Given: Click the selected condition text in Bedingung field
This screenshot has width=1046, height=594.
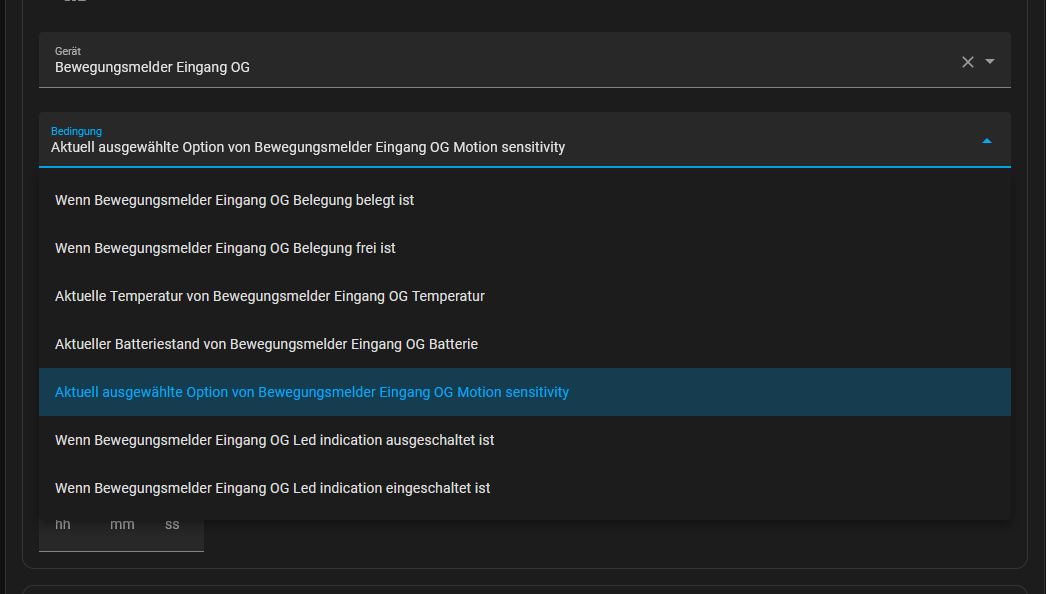Looking at the screenshot, I should [308, 147].
